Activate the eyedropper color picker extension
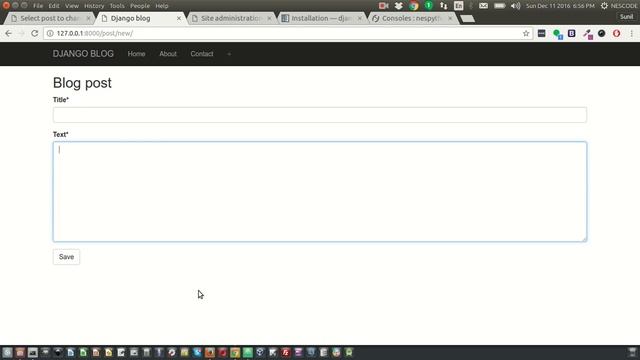Screen dimensions: 640x360 (x=588, y=34)
